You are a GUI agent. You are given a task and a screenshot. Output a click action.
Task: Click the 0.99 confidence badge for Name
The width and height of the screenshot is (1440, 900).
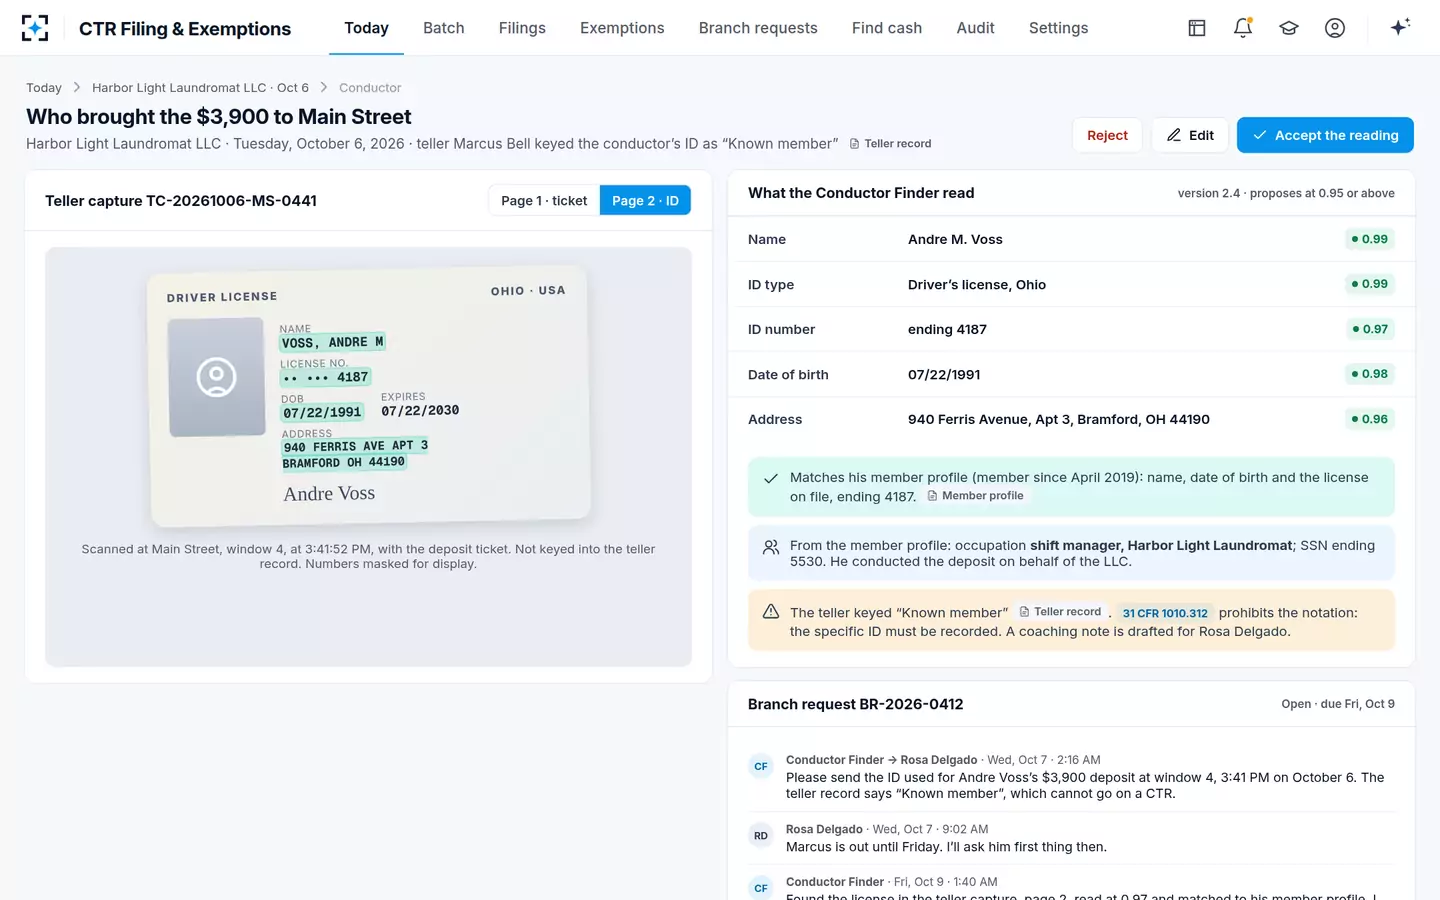point(1370,239)
